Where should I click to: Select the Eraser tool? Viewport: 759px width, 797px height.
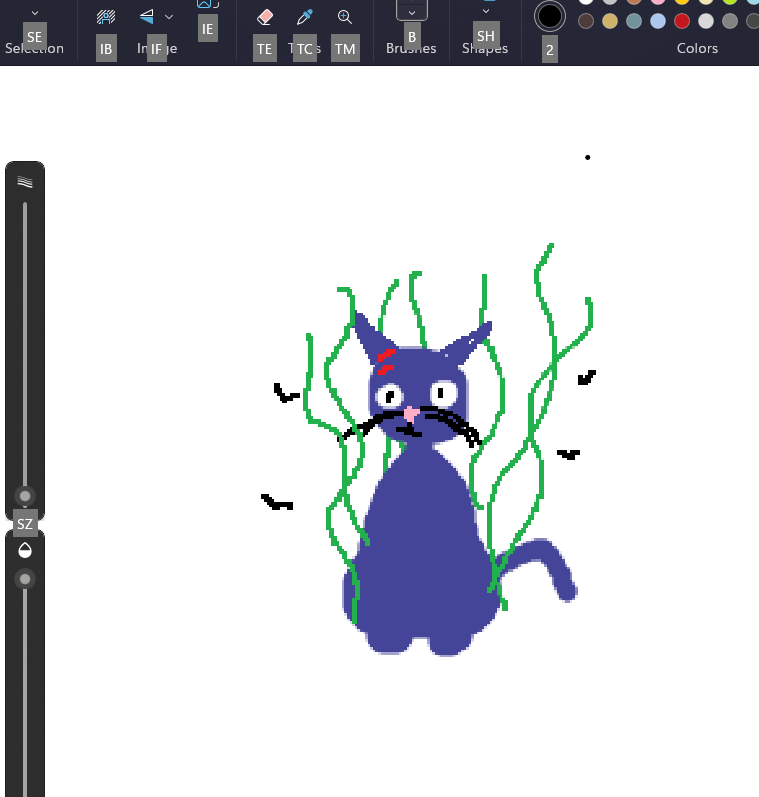tap(265, 17)
